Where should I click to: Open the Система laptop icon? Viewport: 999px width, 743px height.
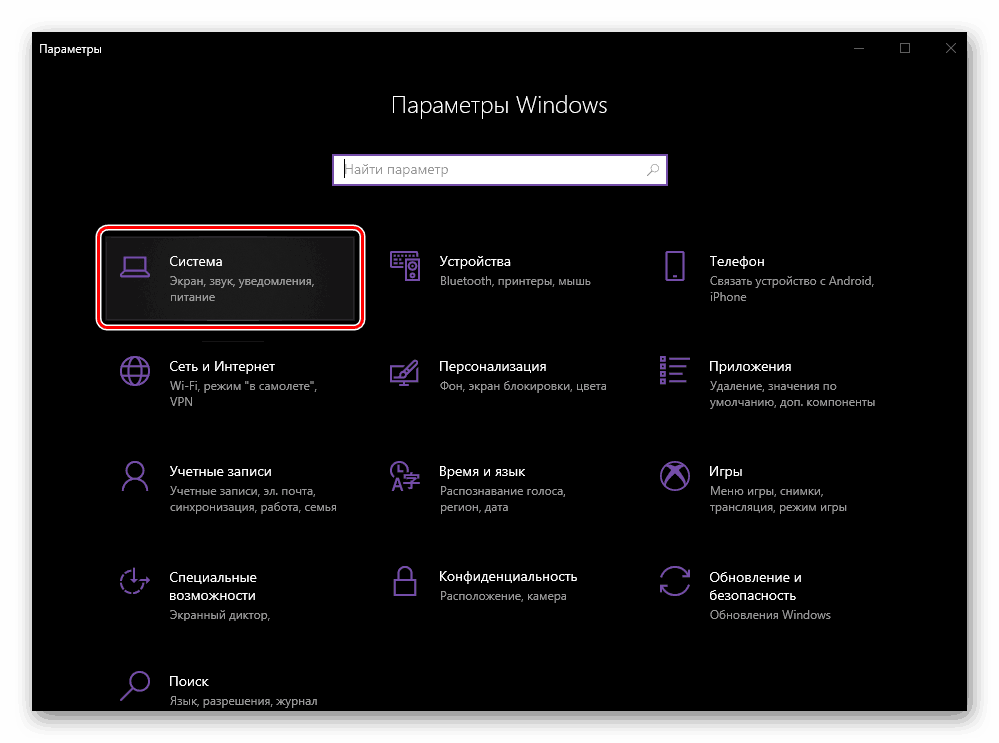[x=134, y=268]
